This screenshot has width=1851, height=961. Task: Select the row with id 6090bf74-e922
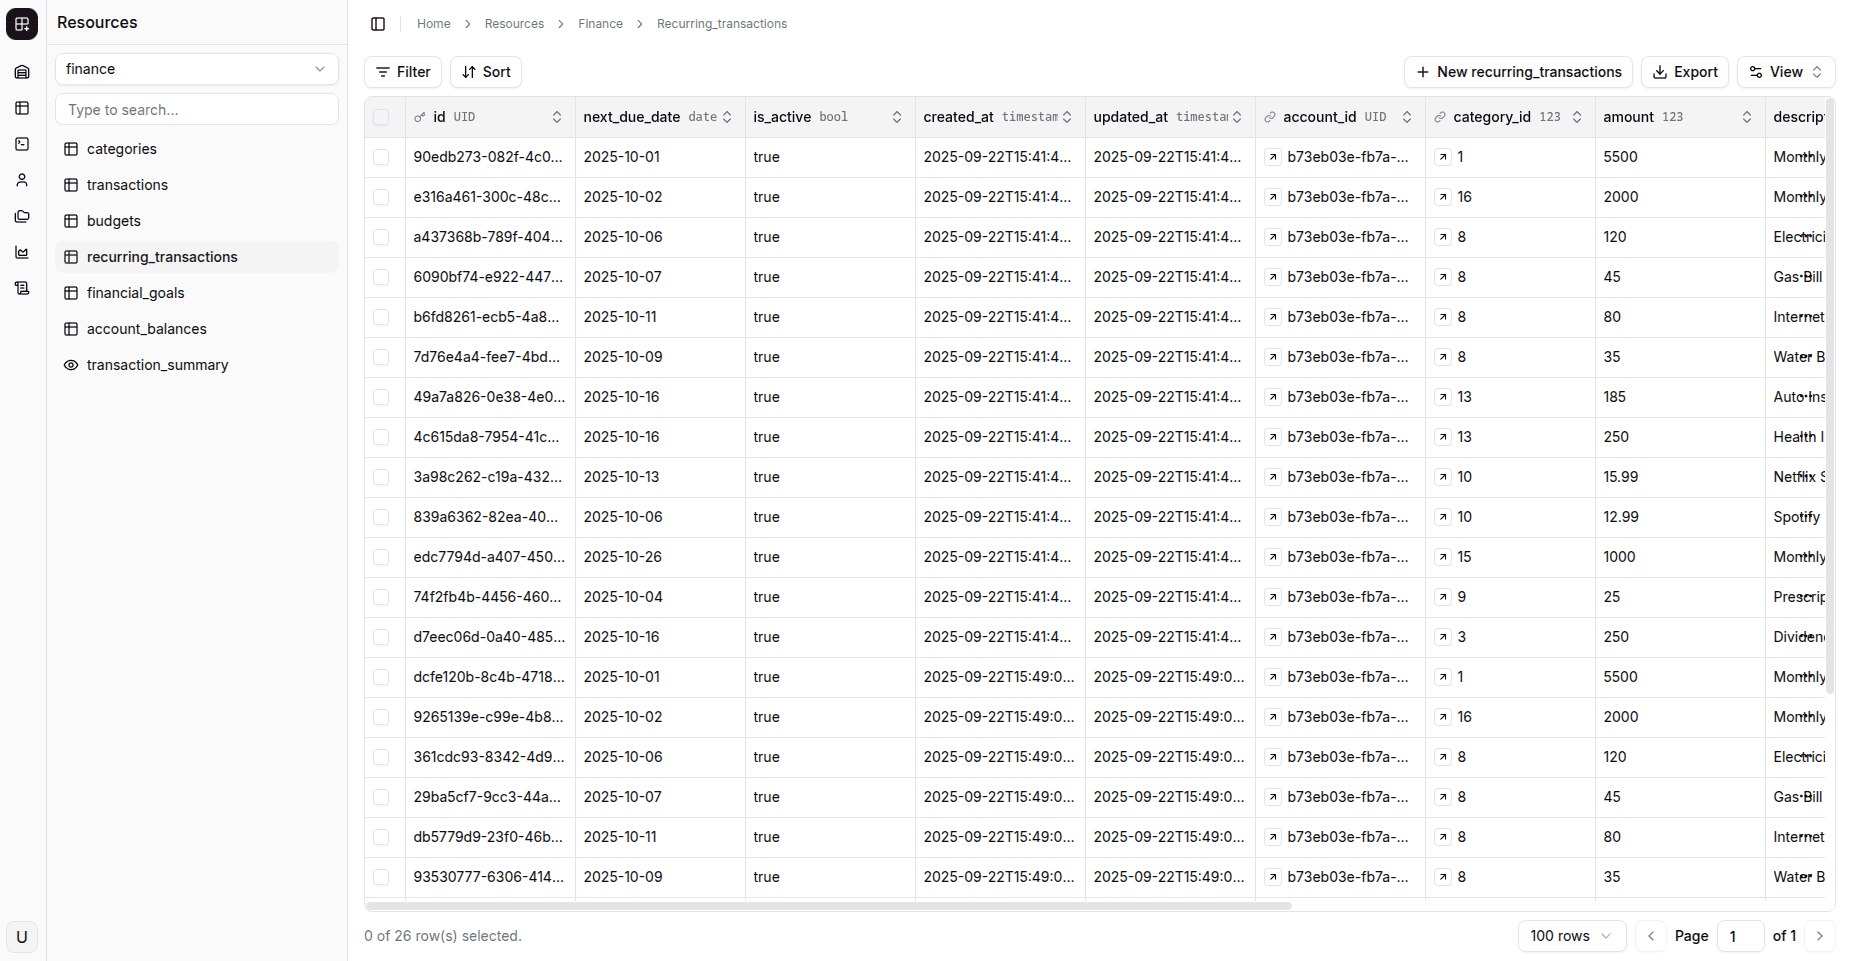pyautogui.click(x=381, y=277)
